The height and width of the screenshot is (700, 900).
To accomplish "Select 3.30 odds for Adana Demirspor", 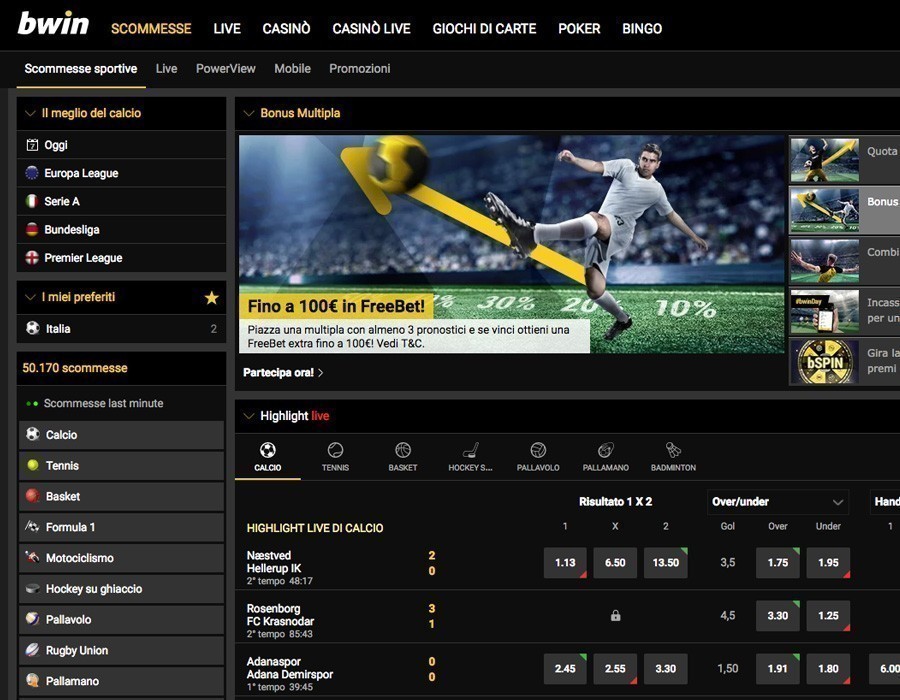I will 666,668.
